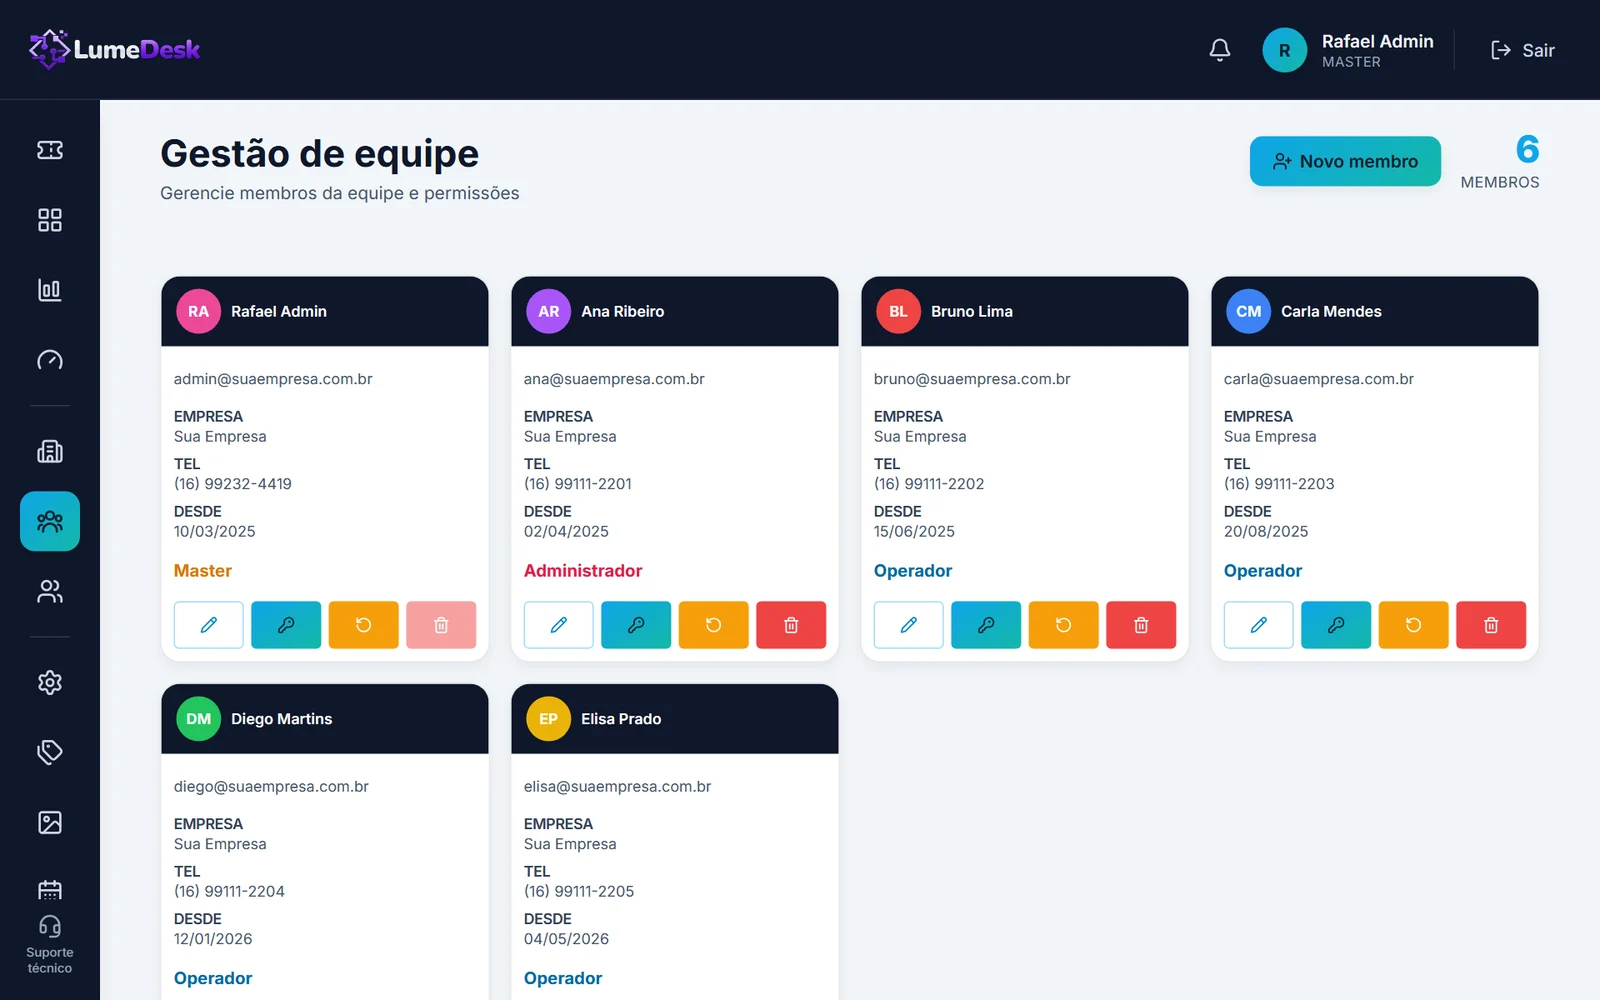The width and height of the screenshot is (1600, 1000).
Task: Add a new member with Novo membro
Action: pyautogui.click(x=1345, y=161)
